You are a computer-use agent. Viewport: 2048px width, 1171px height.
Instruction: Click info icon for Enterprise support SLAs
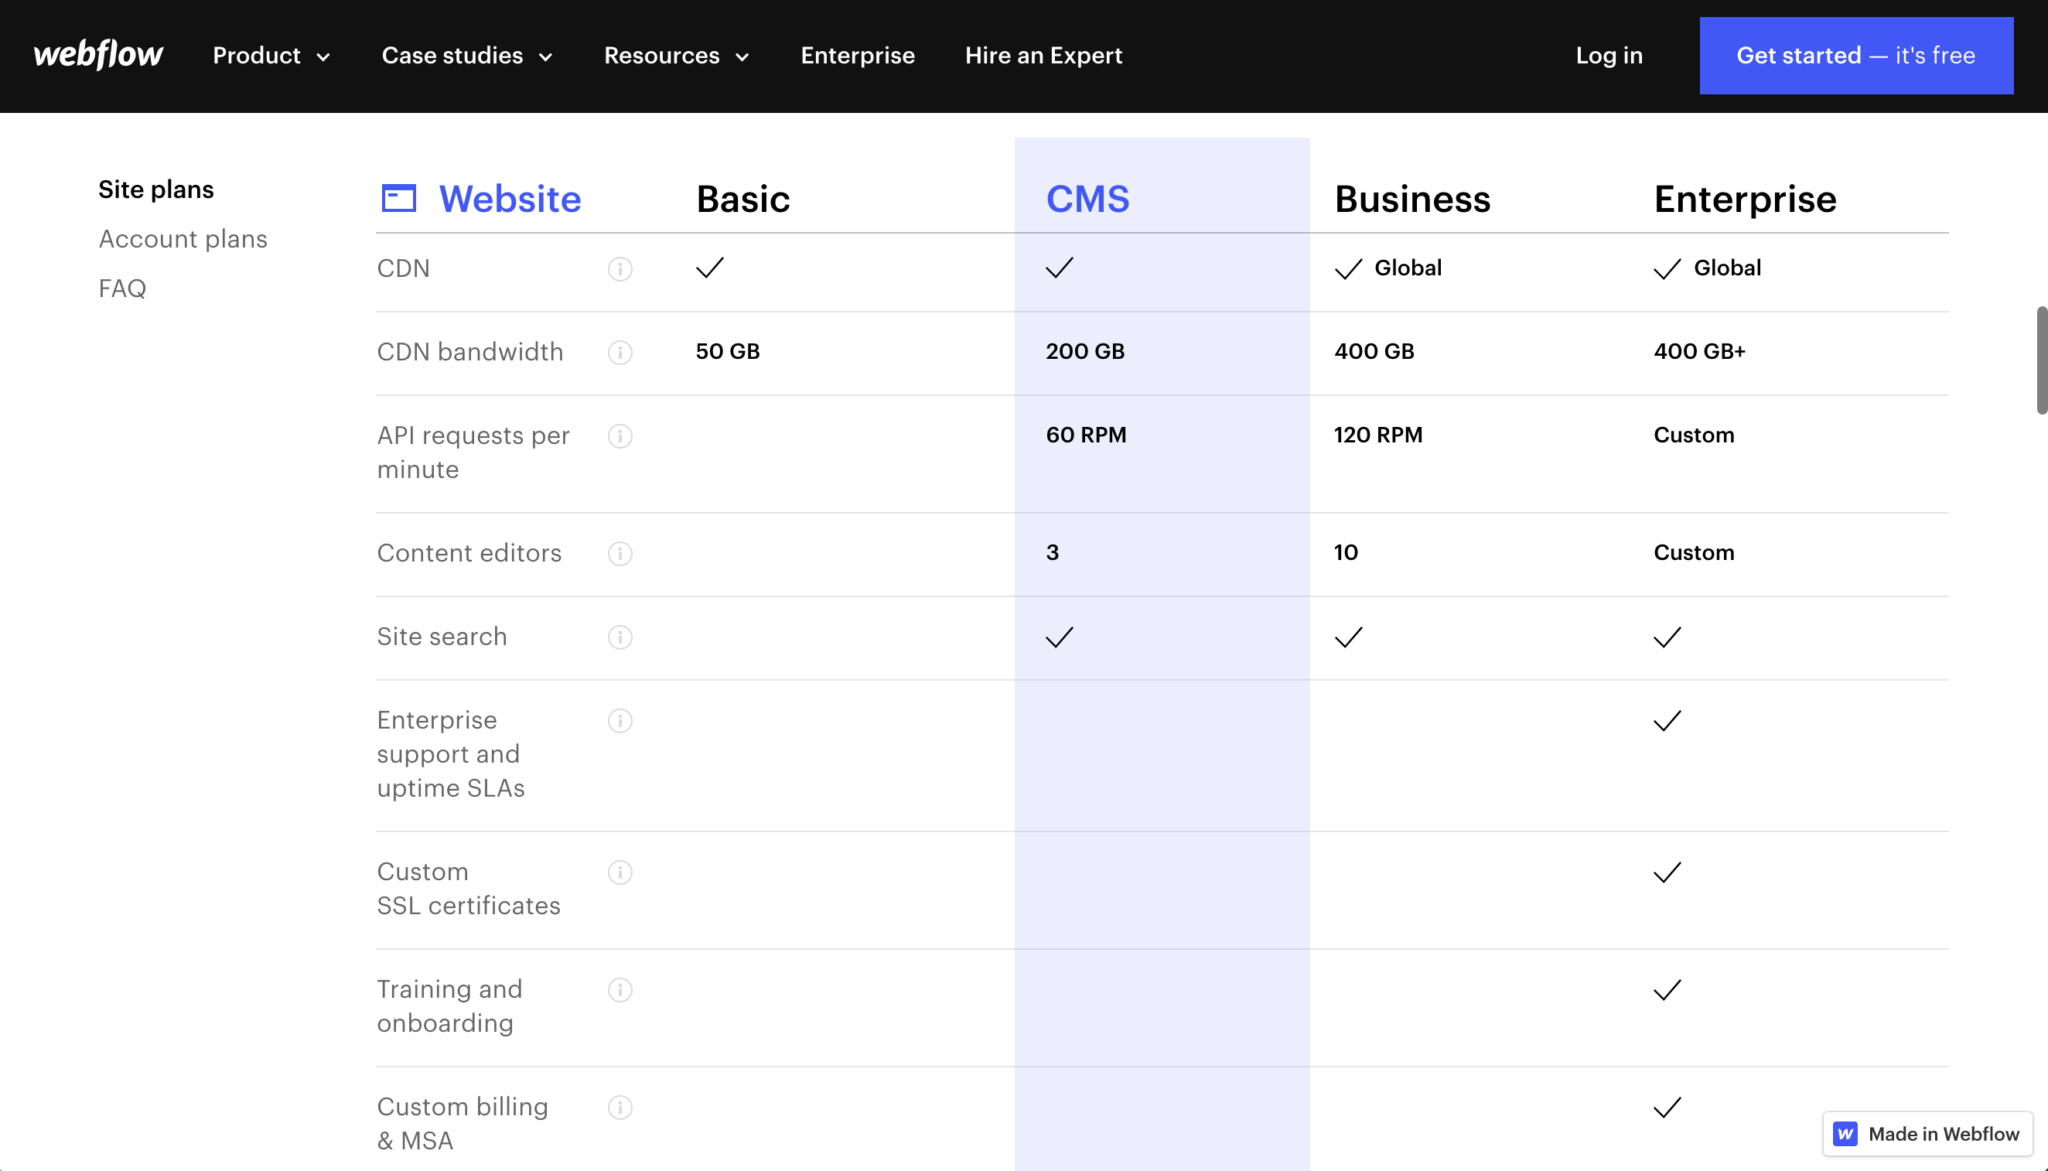coord(620,721)
